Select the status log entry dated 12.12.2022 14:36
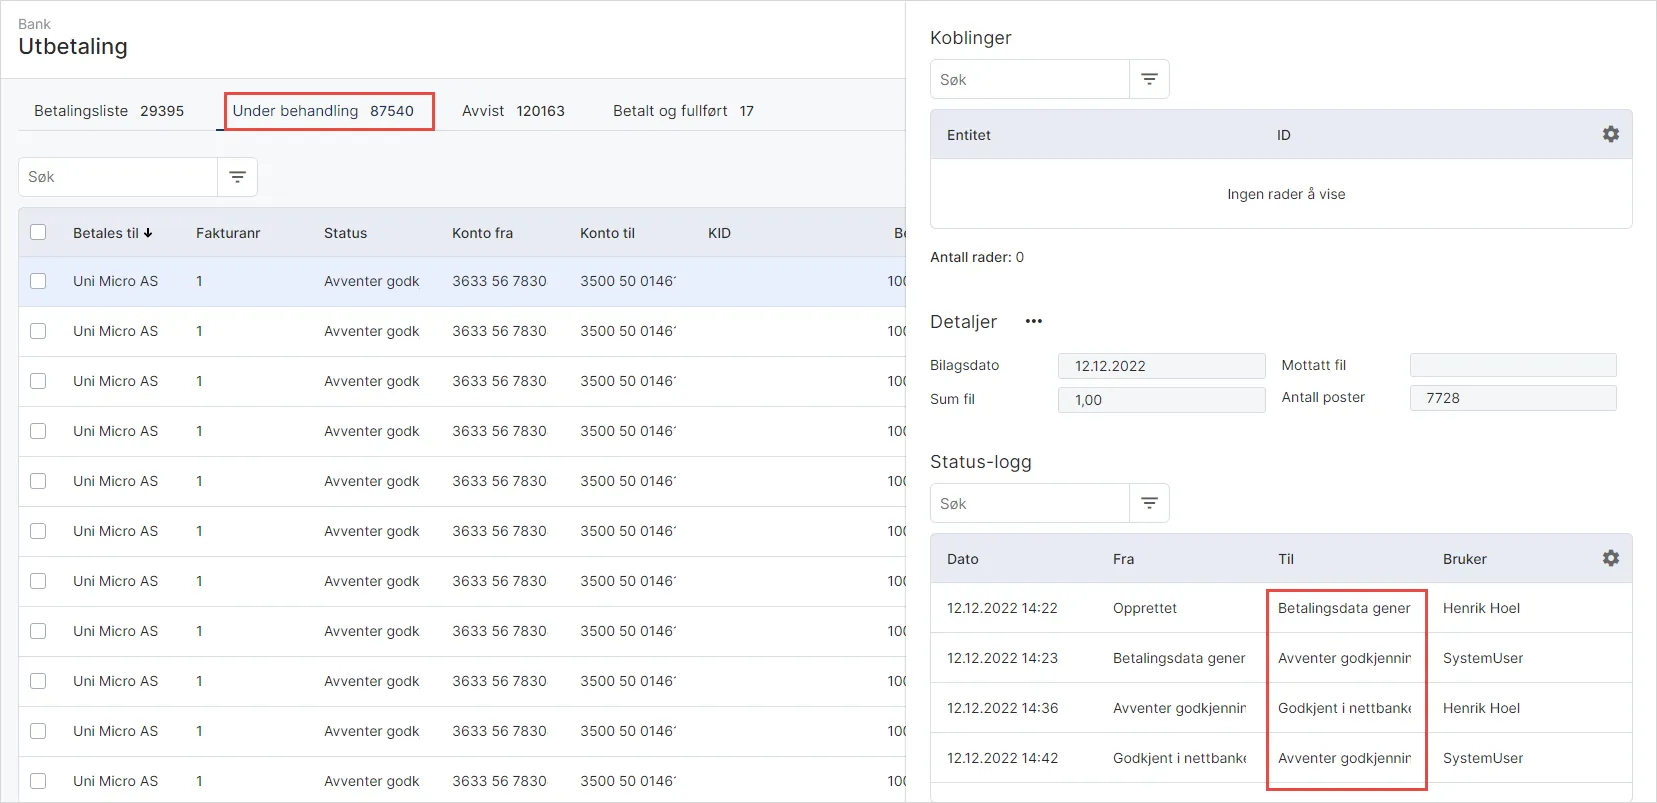The image size is (1657, 803). [1281, 708]
